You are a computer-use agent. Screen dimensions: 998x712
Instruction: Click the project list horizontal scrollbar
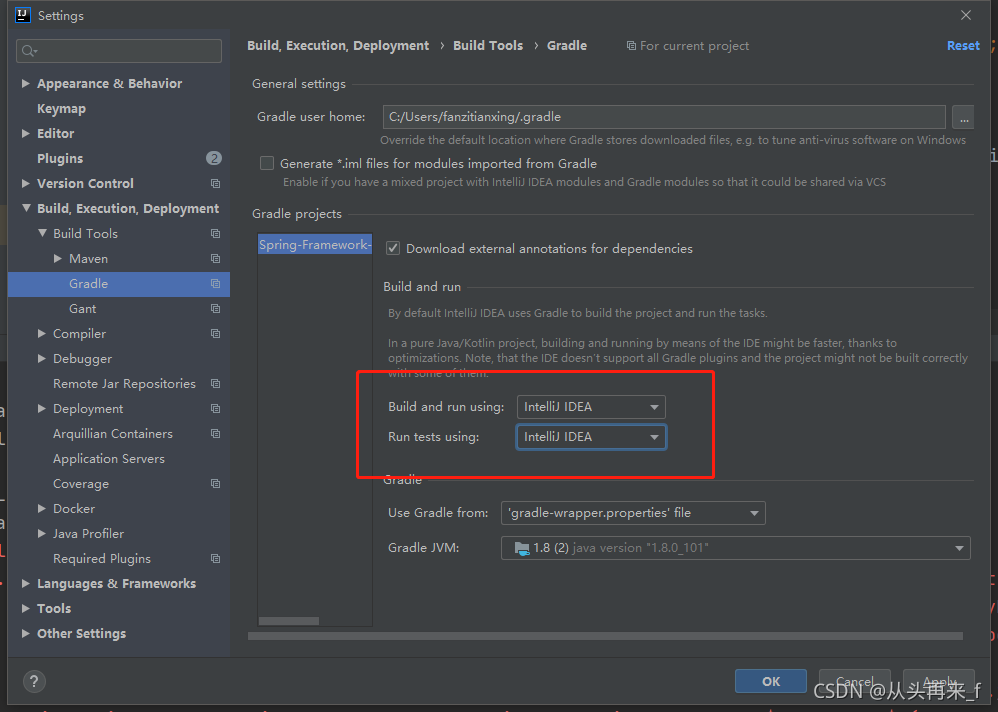289,621
